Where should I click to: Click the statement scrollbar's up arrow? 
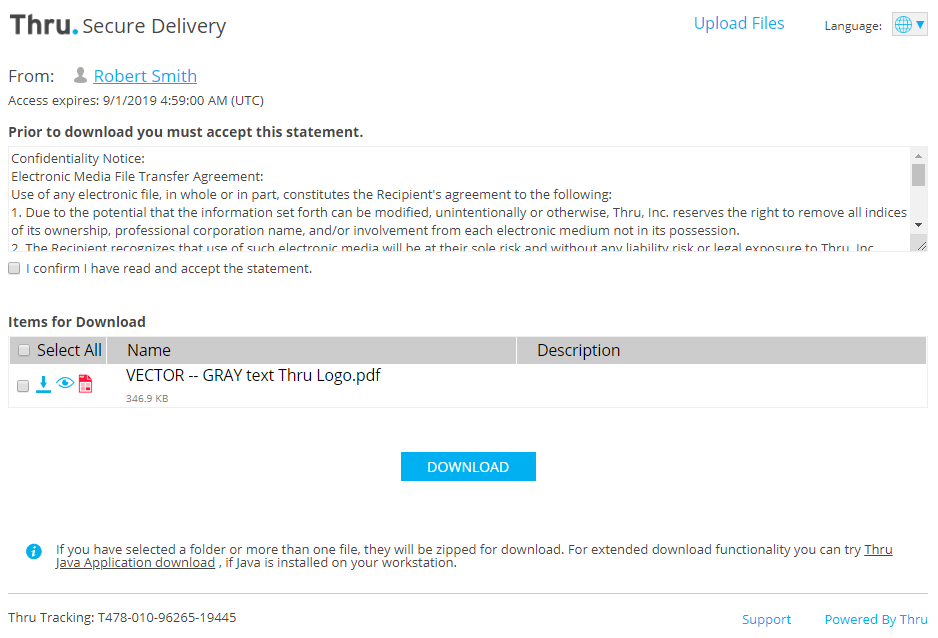coord(919,156)
